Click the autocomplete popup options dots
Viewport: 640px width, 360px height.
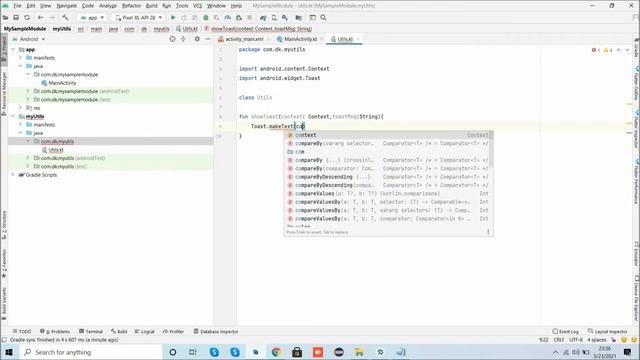(x=488, y=232)
